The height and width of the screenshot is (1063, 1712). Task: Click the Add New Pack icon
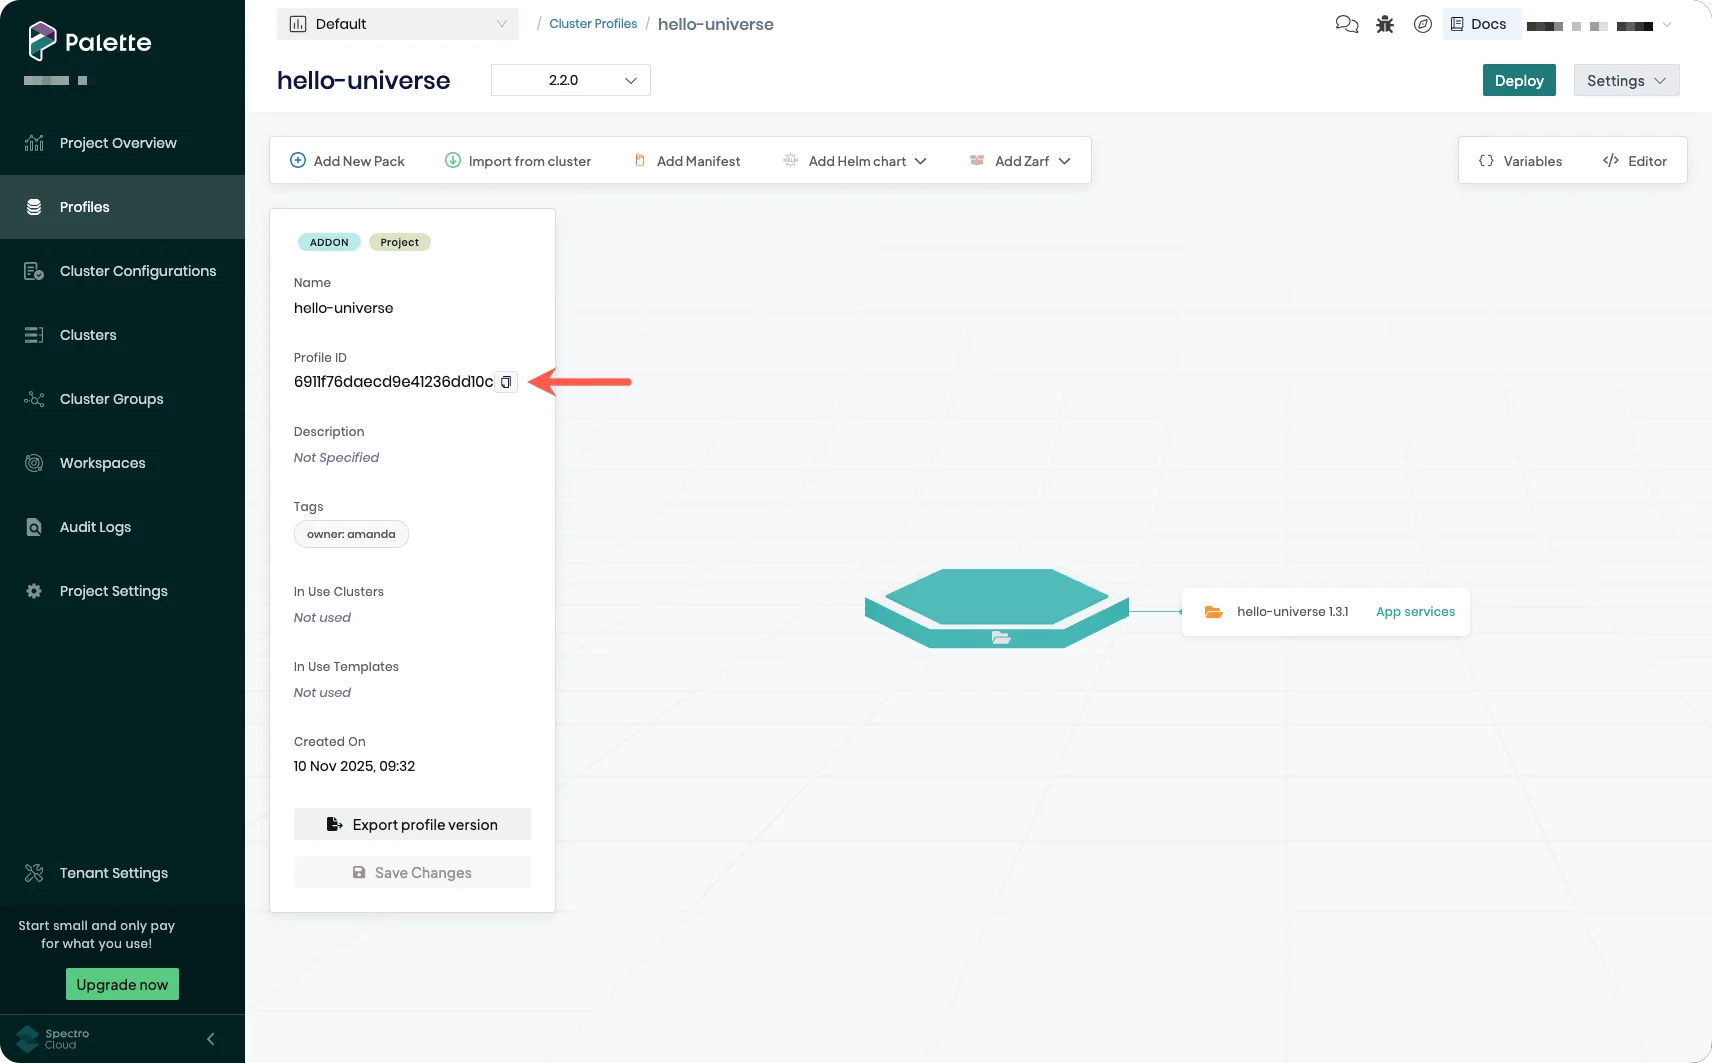[298, 160]
